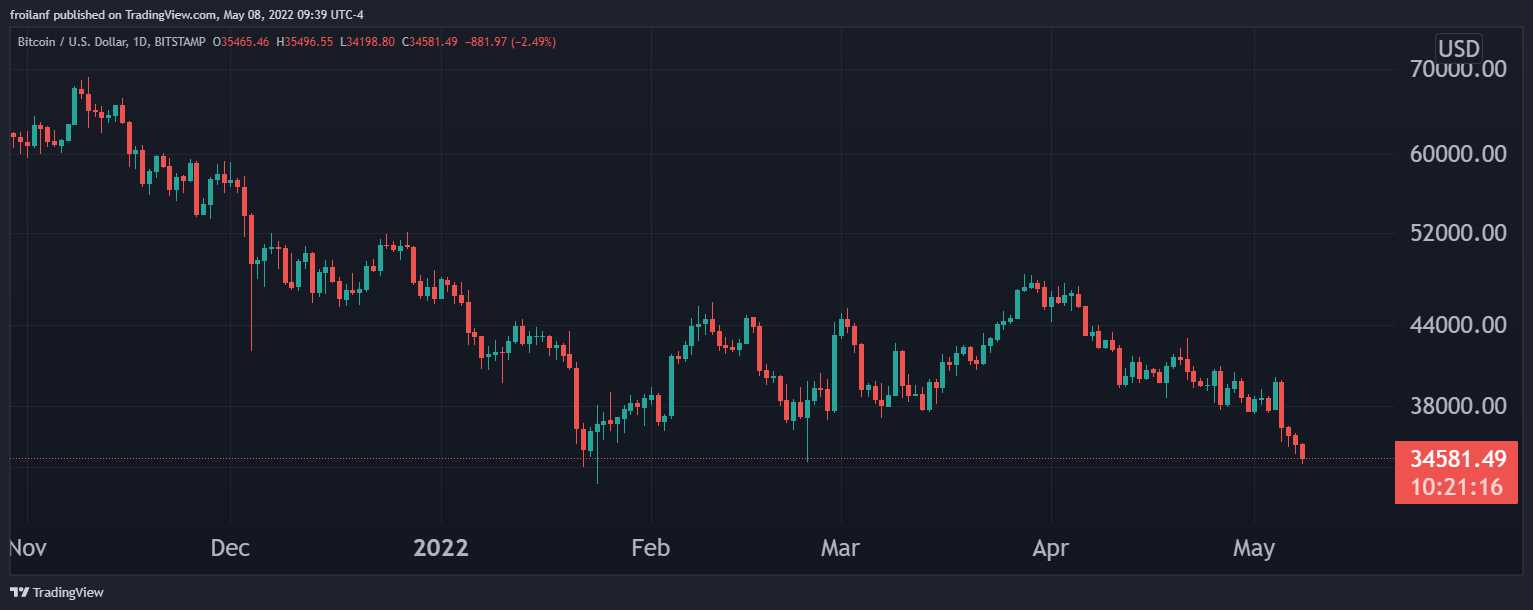This screenshot has height=610, width=1533.
Task: Click the price change value −881.97 (−2.49%)
Action: click(511, 42)
